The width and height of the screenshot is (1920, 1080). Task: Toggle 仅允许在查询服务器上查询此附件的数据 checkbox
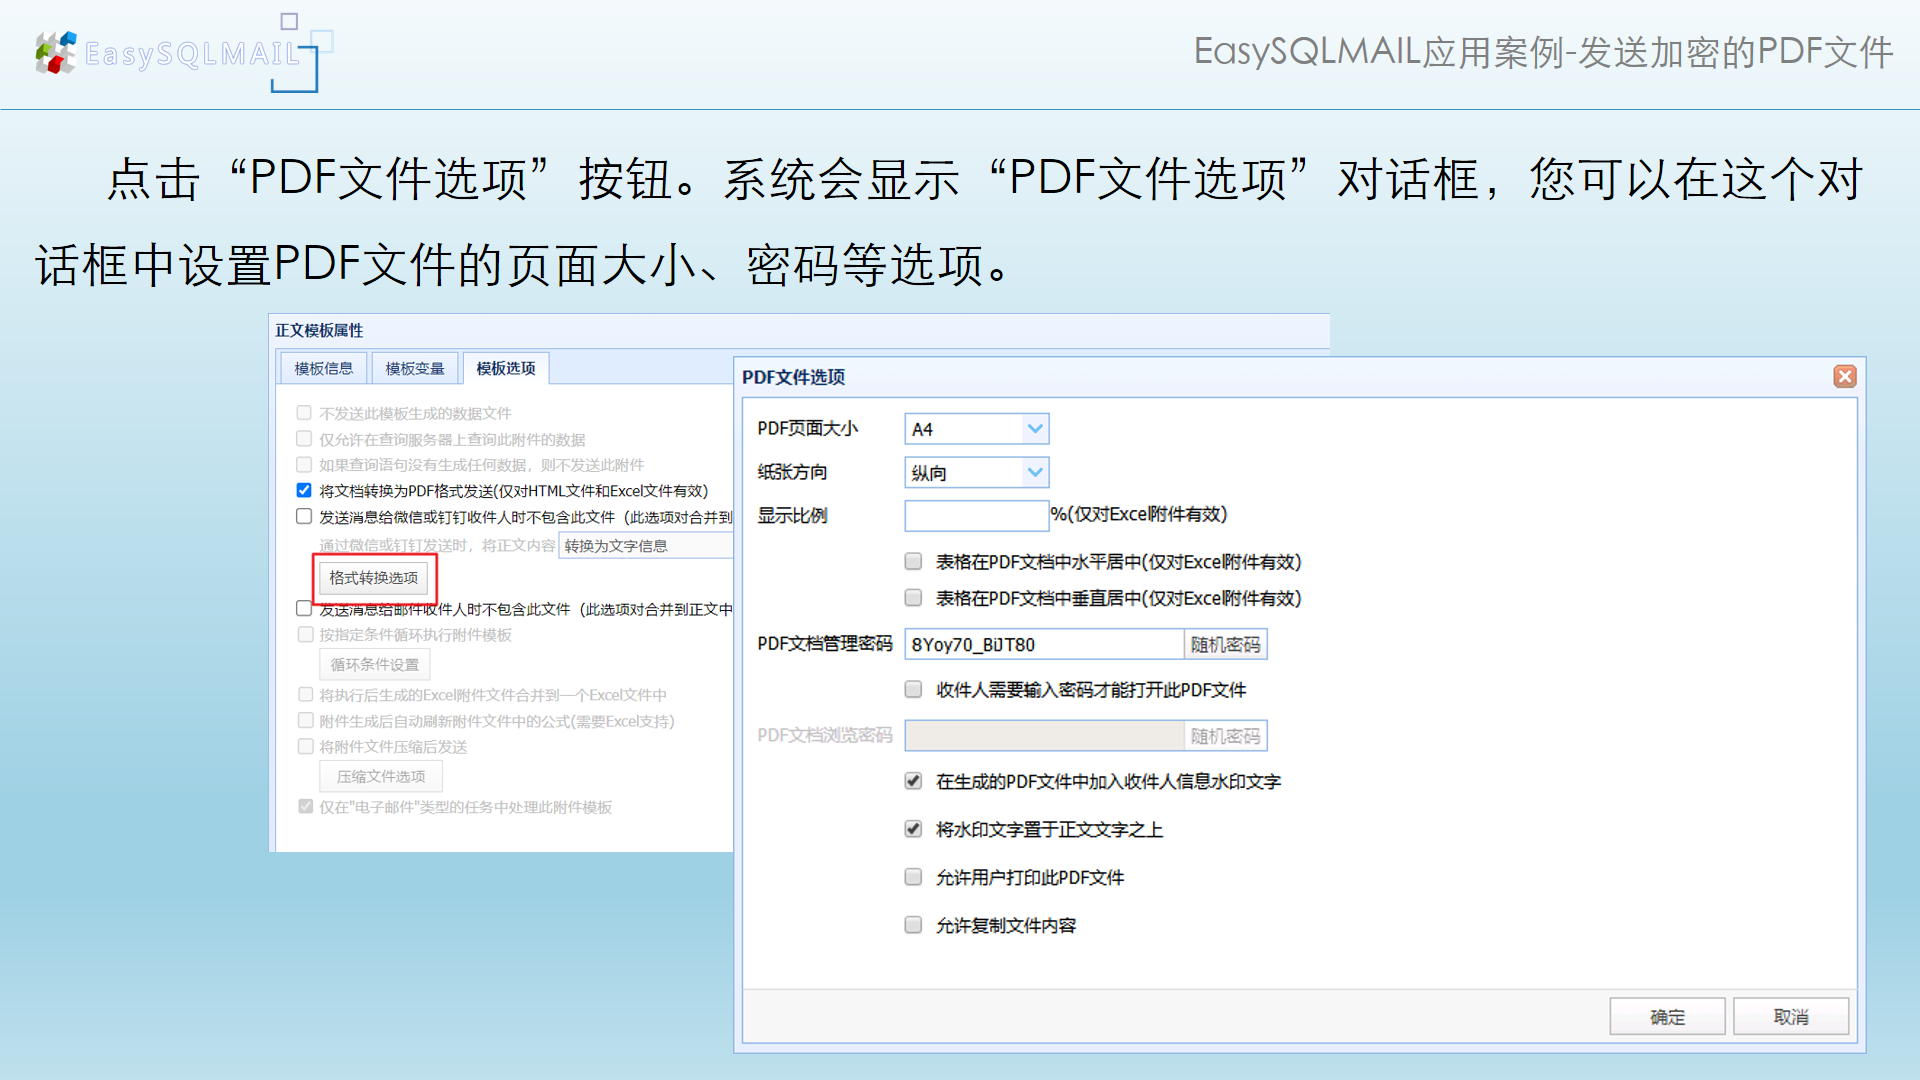(304, 438)
